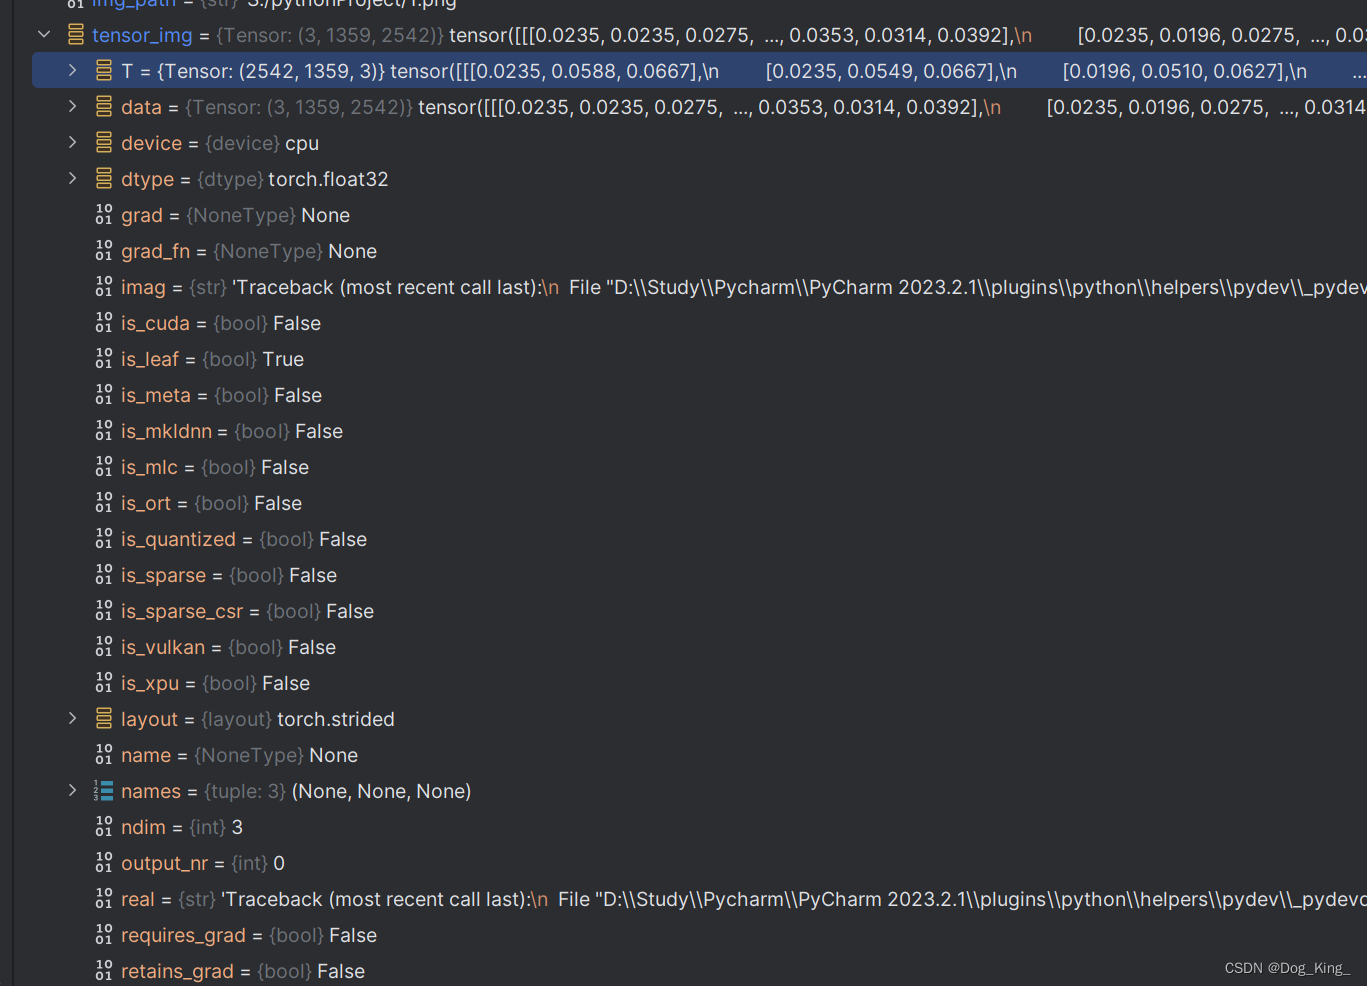Click the primitive icon beside requires_grad
The image size is (1367, 986).
click(x=104, y=935)
